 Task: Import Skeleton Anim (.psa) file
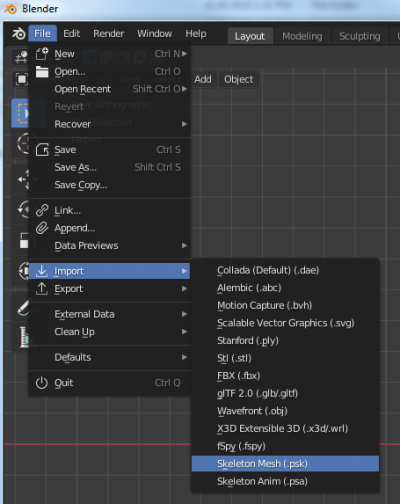point(285,481)
